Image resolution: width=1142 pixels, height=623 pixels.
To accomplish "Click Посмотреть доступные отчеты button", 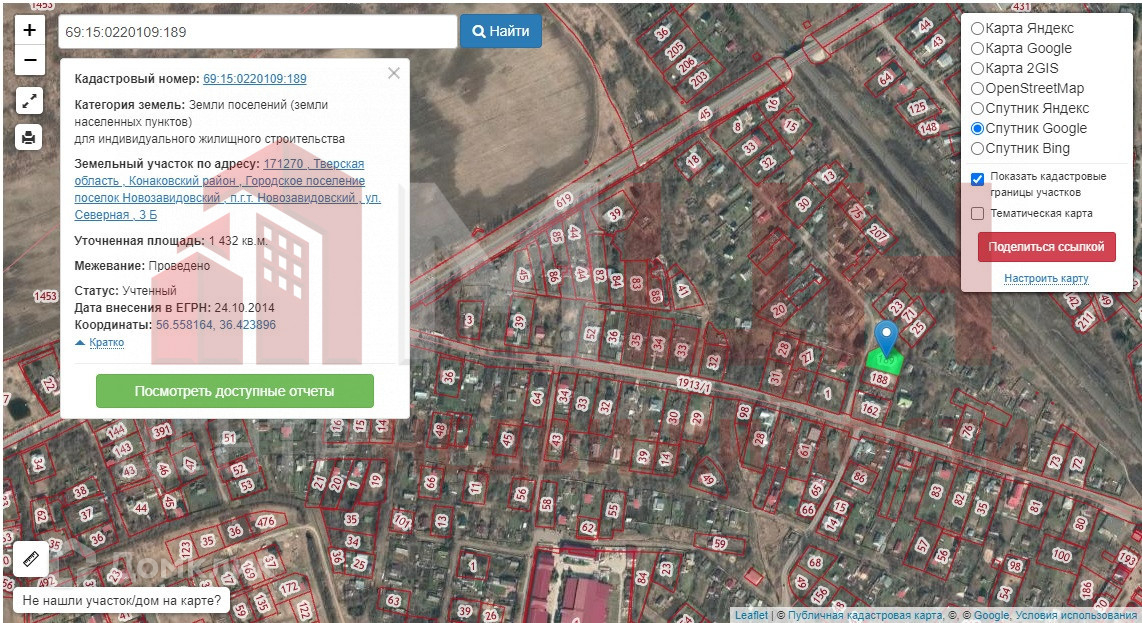I will tap(235, 391).
